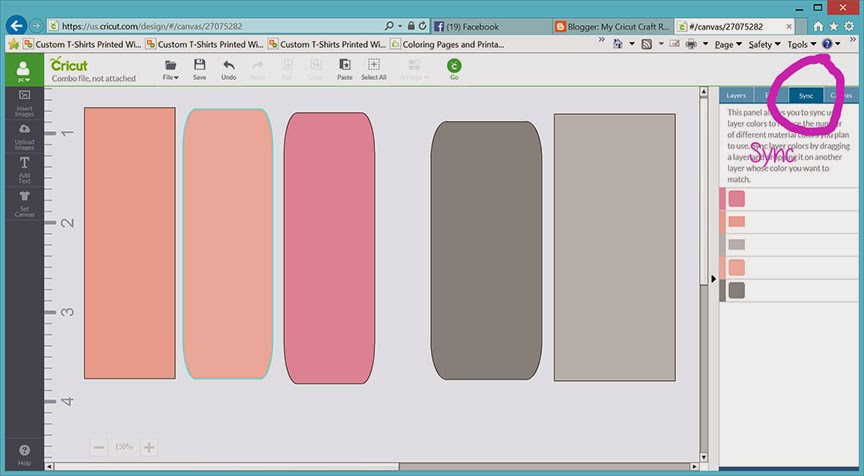The width and height of the screenshot is (864, 476).
Task: Zoom in with the plus button
Action: 149,447
